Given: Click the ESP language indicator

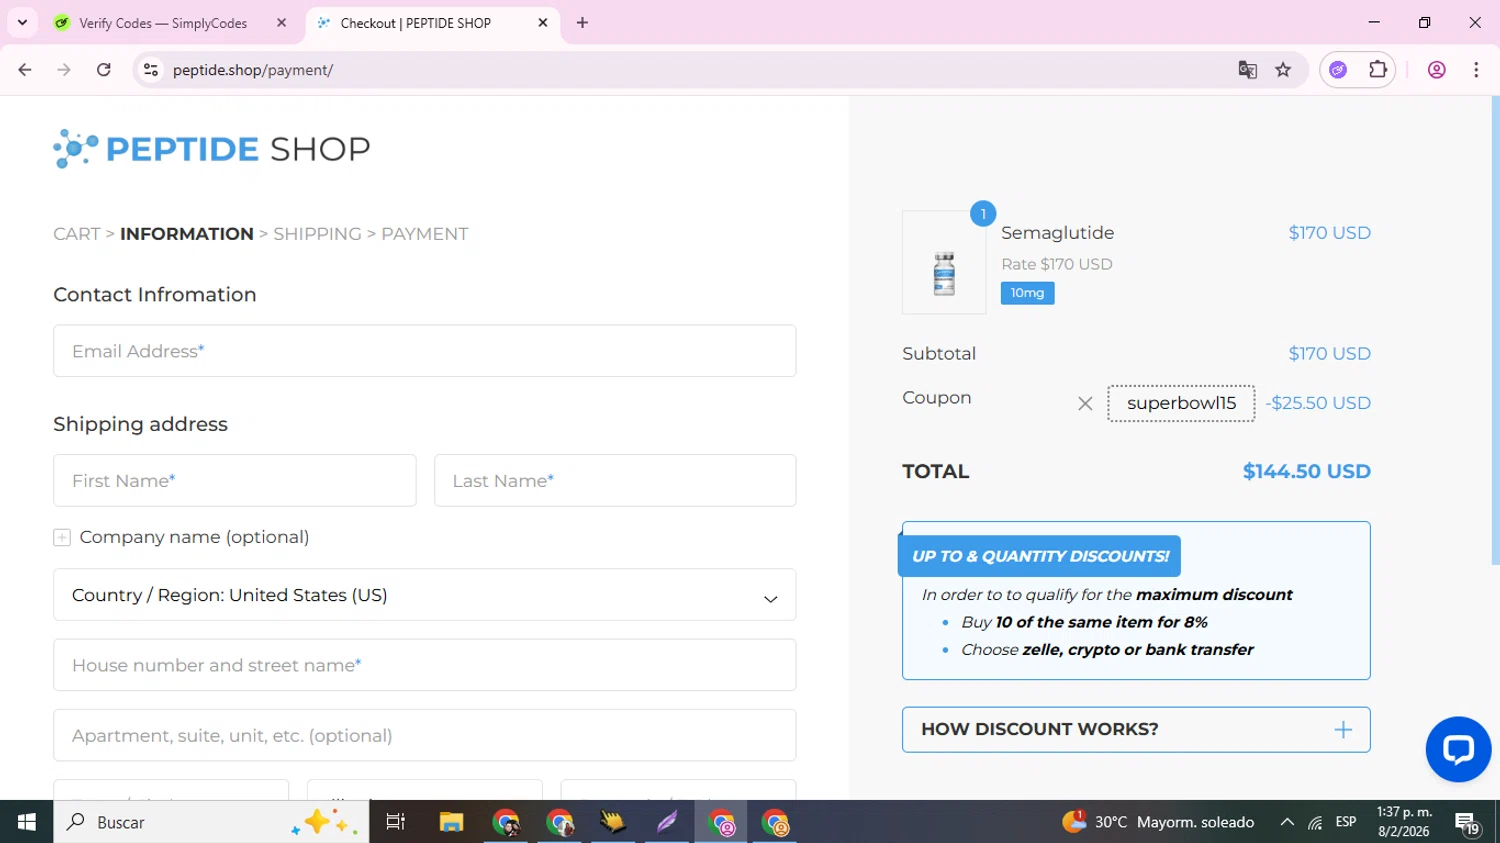Looking at the screenshot, I should click(1346, 822).
